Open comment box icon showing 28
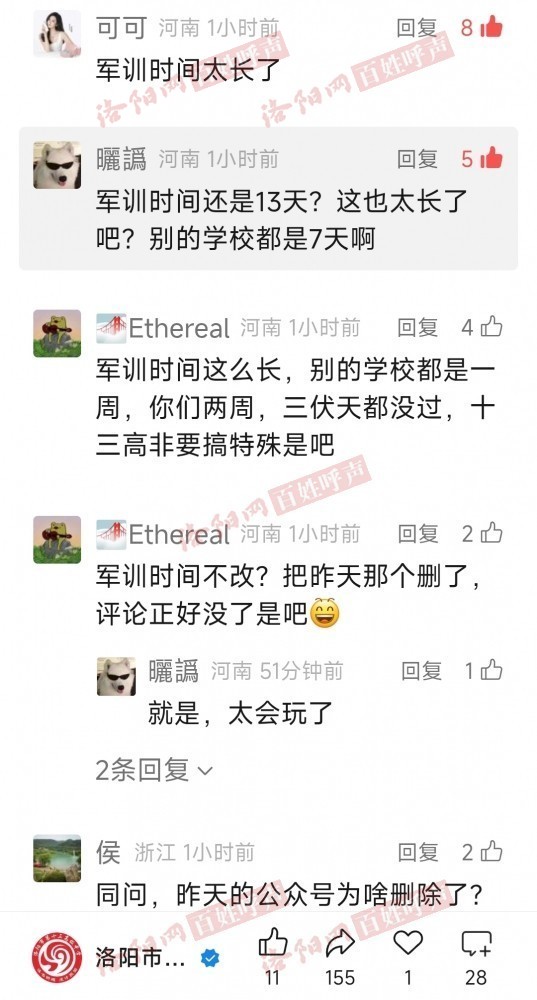 click(x=476, y=943)
